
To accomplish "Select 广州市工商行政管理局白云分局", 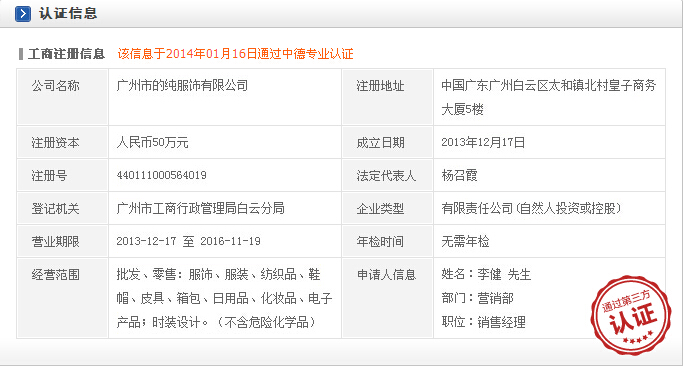I will (201, 209).
